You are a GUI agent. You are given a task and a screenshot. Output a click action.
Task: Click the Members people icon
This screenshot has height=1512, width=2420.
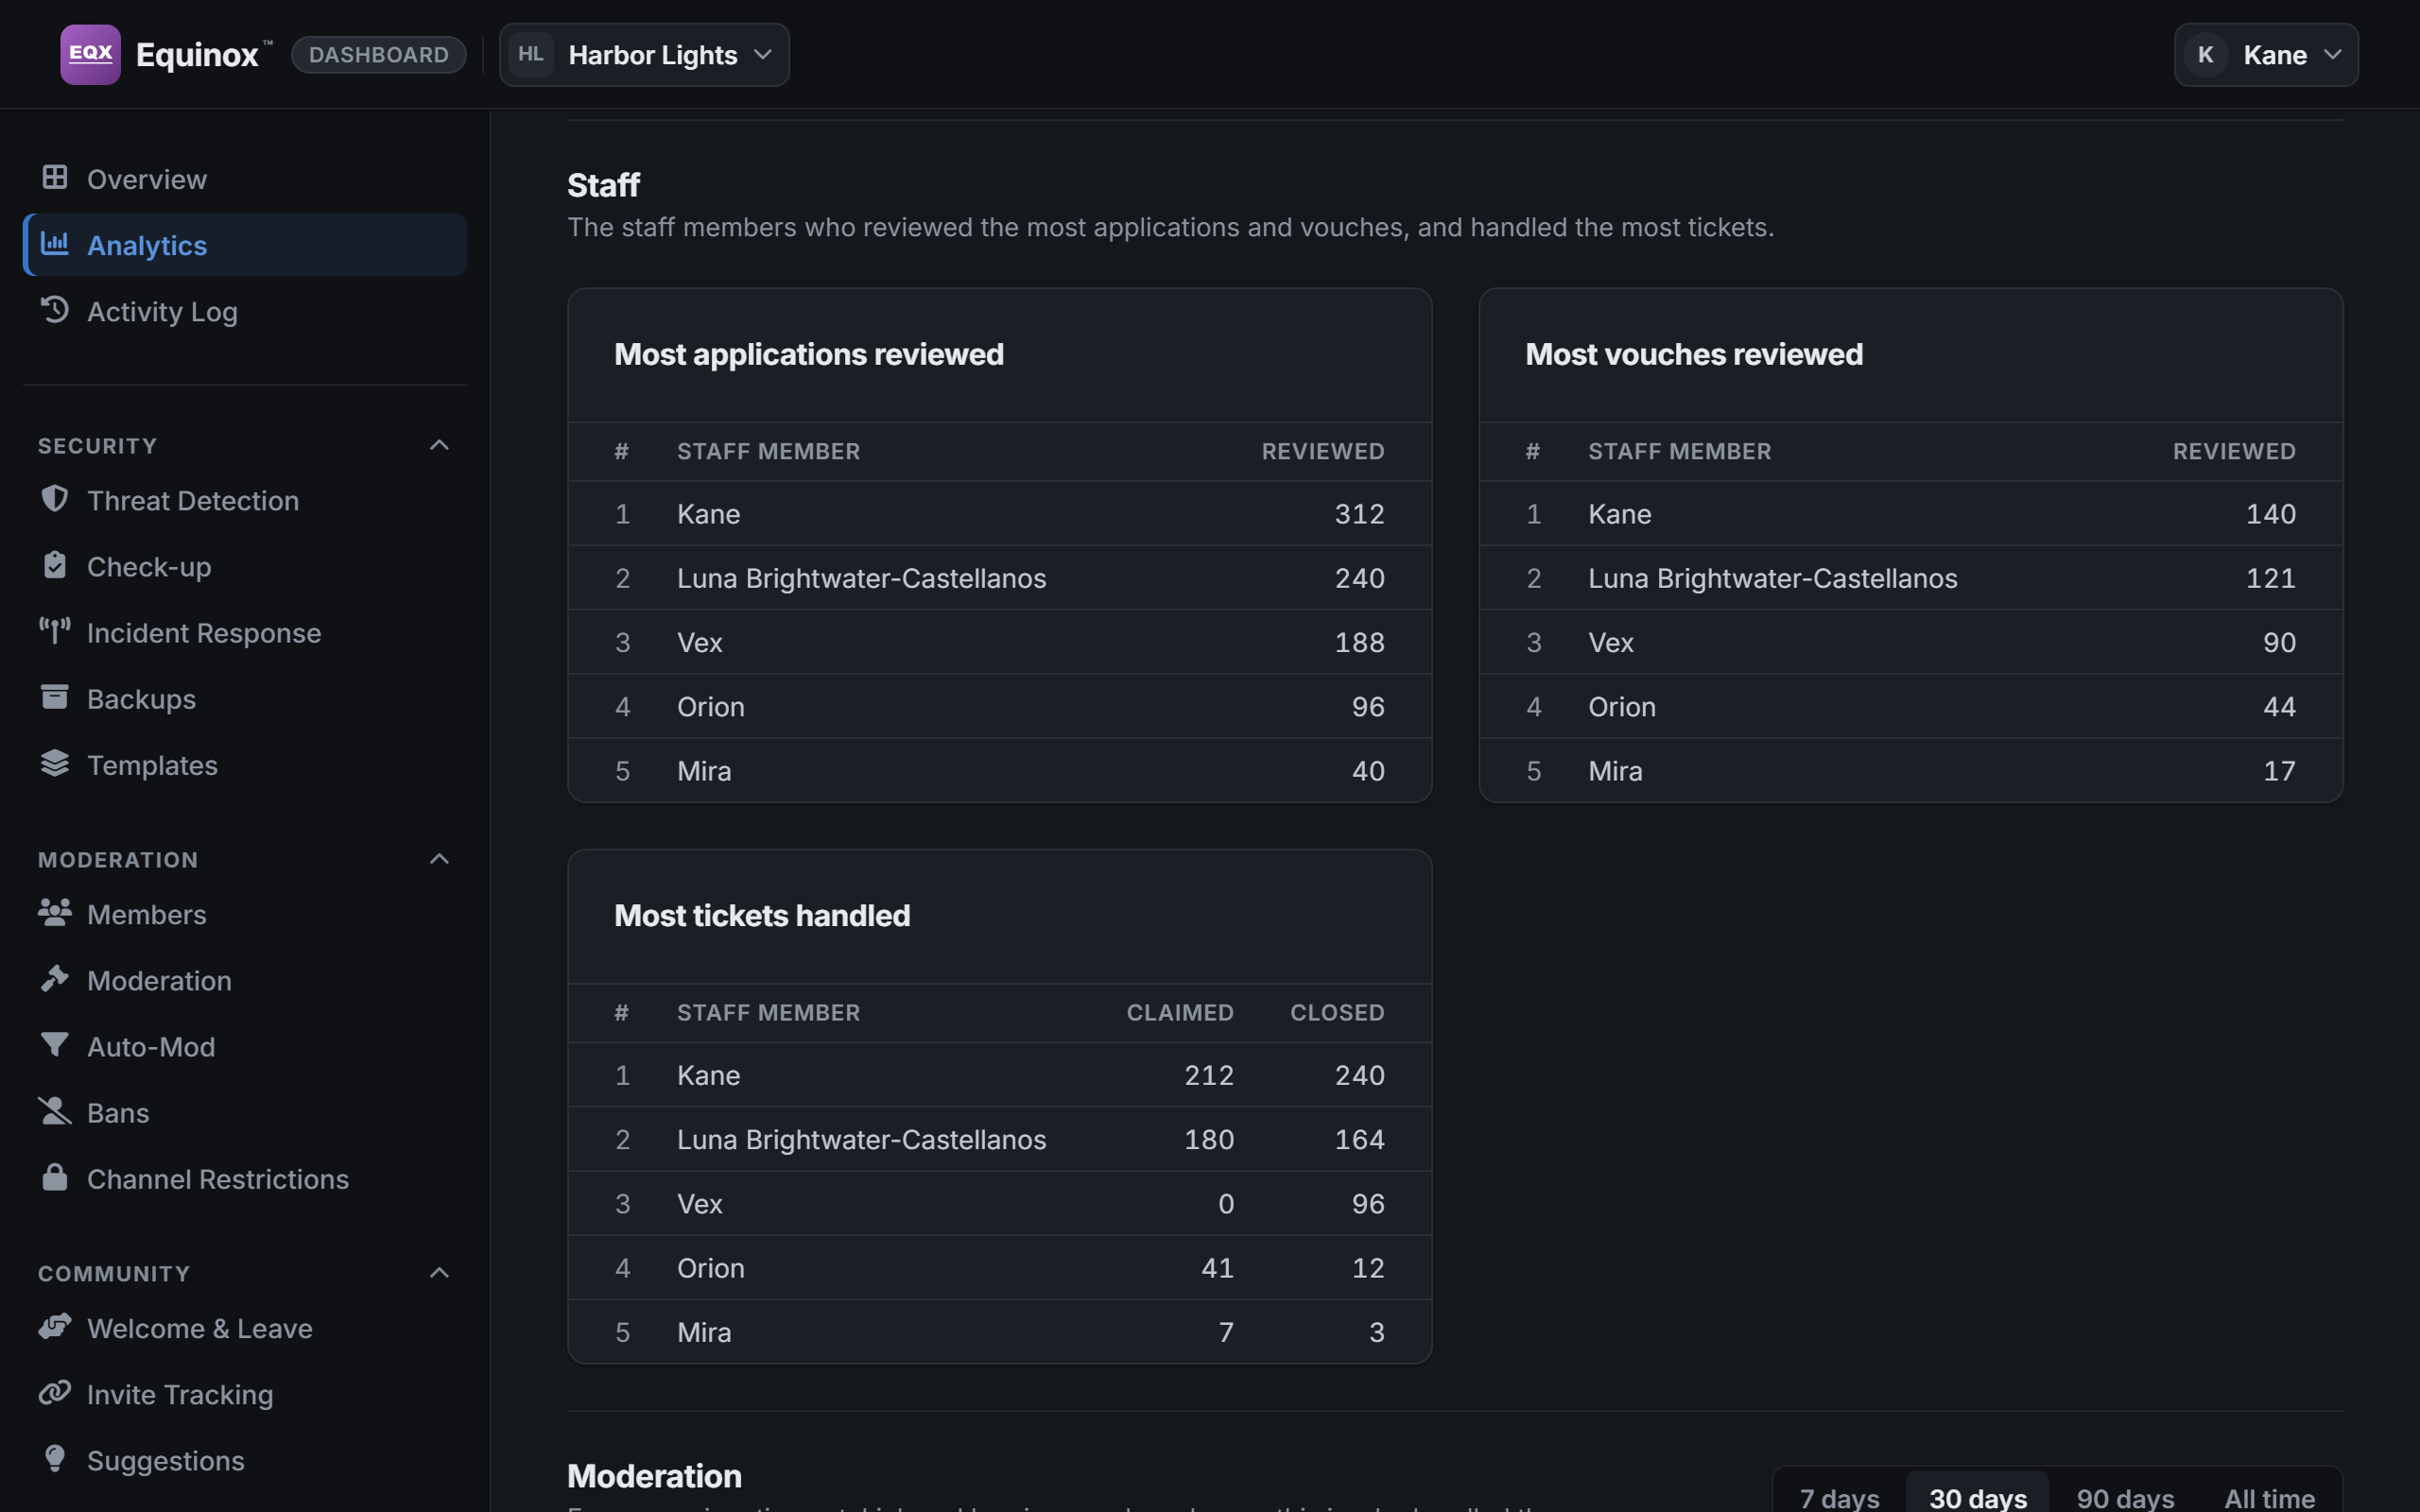[x=55, y=912]
